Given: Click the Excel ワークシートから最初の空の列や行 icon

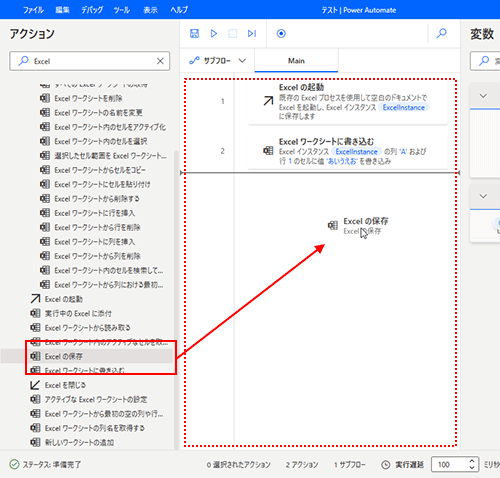Looking at the screenshot, I should coord(35,414).
